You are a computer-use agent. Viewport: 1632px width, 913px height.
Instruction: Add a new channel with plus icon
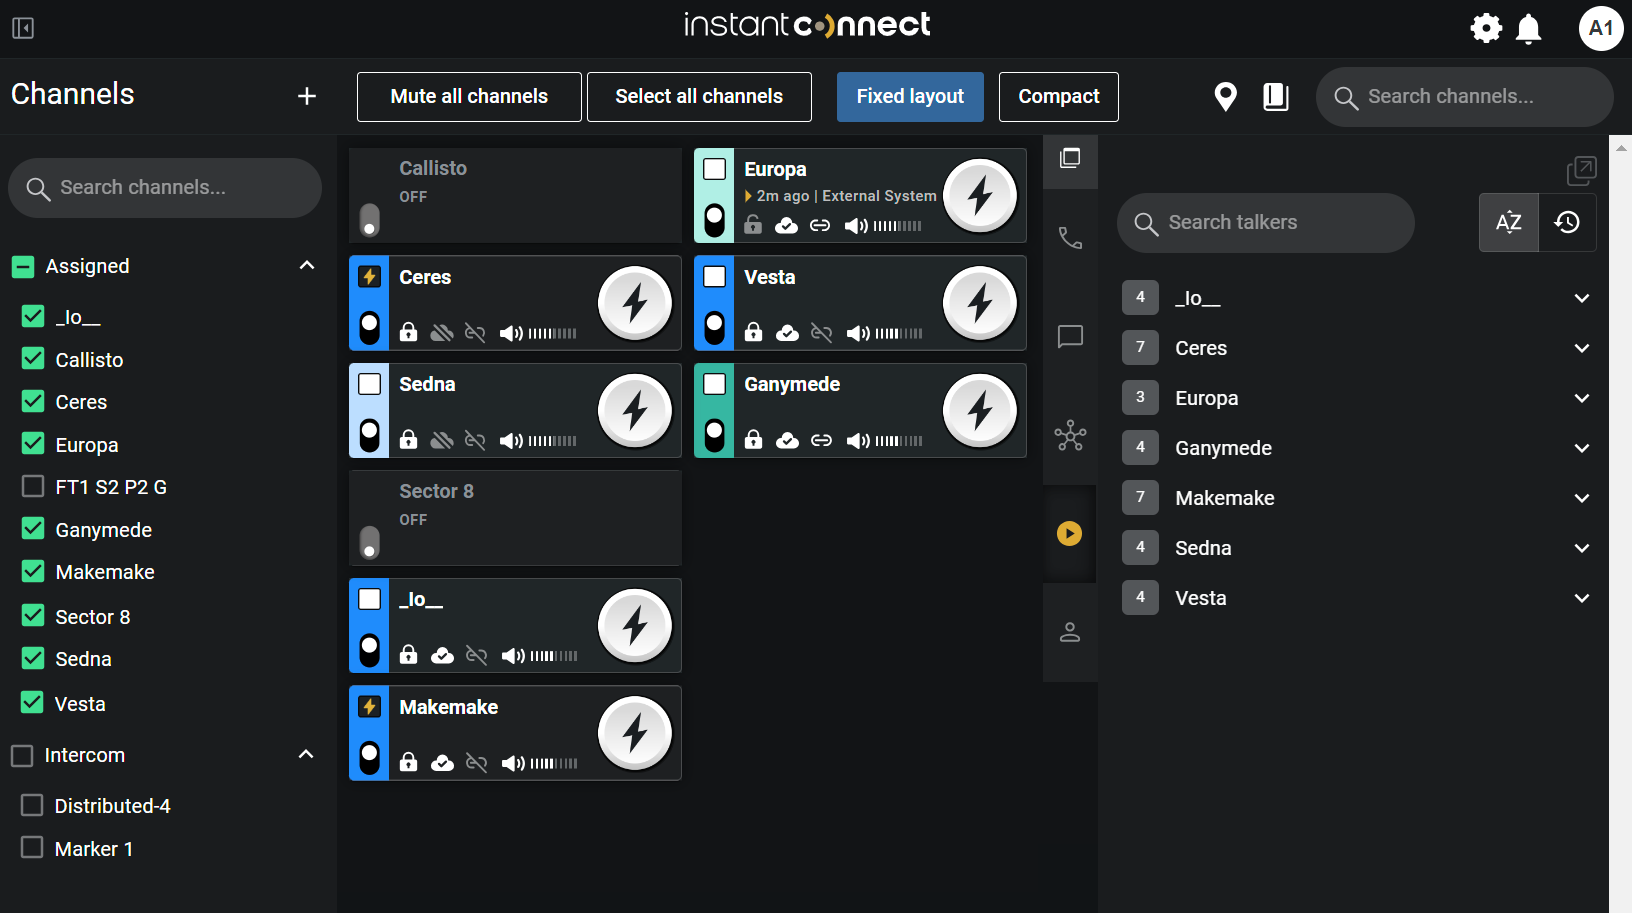pyautogui.click(x=307, y=96)
